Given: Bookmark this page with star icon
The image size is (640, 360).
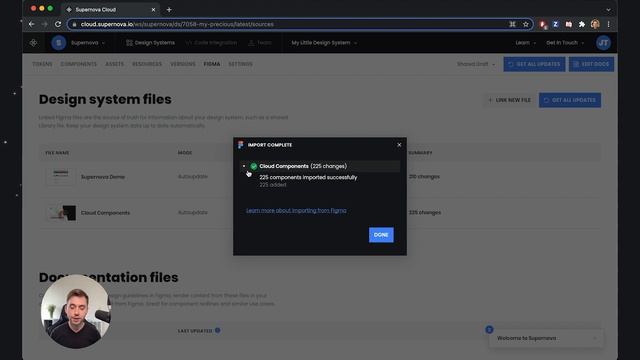Looking at the screenshot, I should coord(526,24).
